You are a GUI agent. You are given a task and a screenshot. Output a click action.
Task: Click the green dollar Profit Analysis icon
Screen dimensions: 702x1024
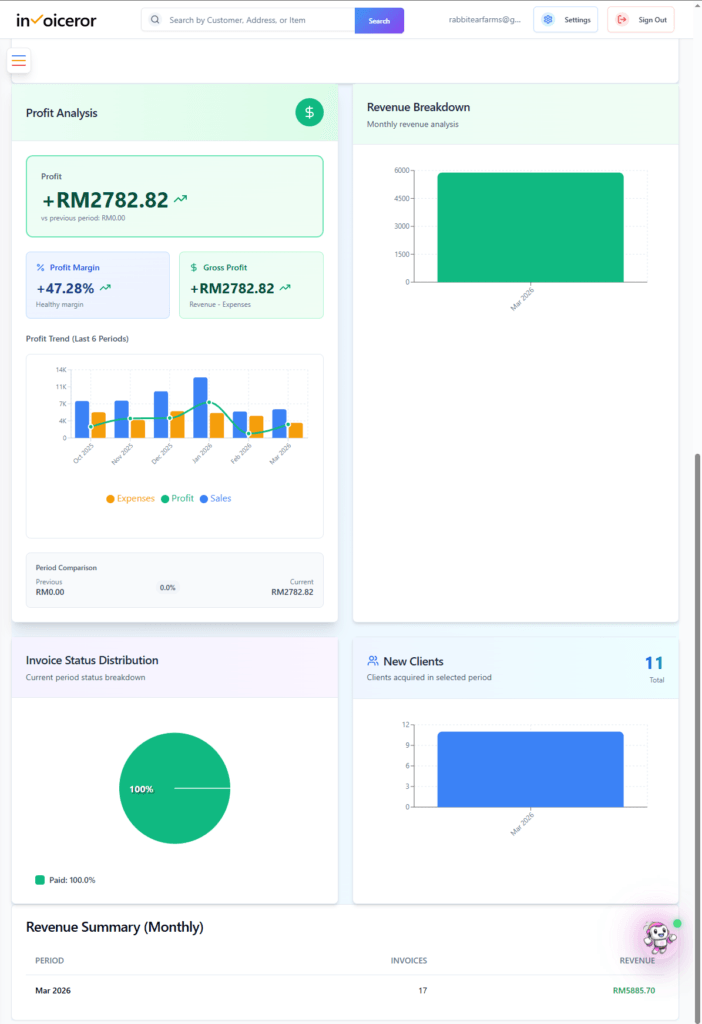point(309,112)
